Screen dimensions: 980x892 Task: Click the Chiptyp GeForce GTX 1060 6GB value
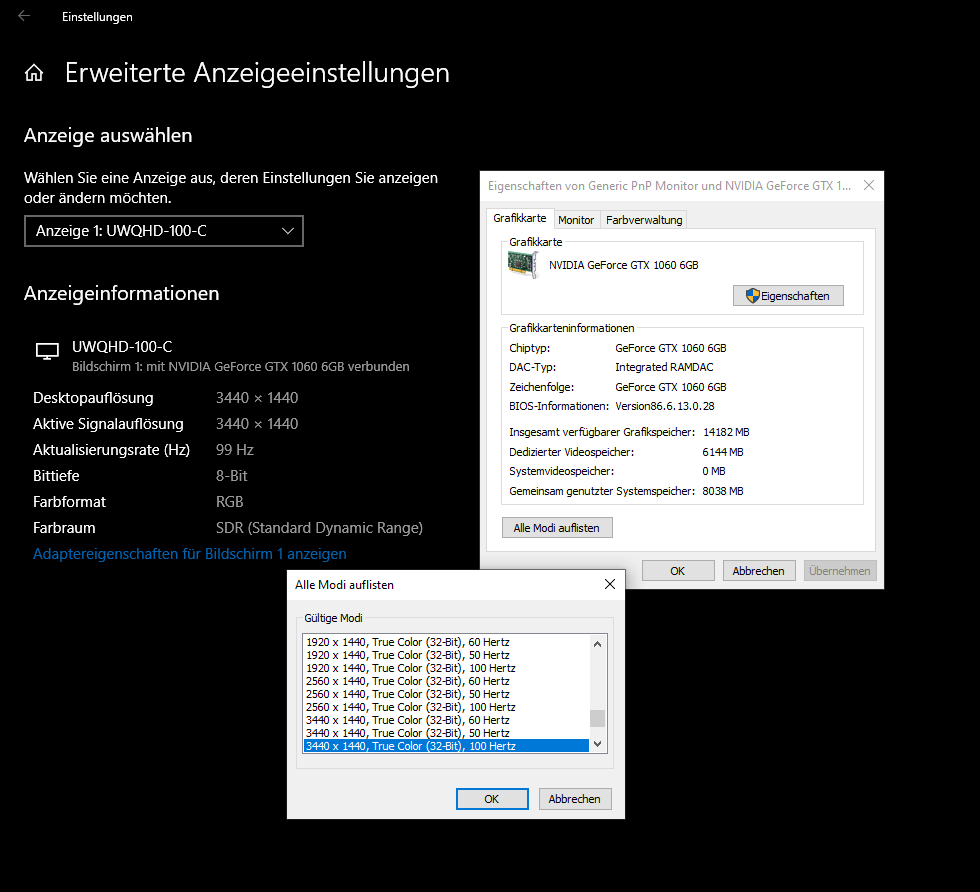pos(671,348)
